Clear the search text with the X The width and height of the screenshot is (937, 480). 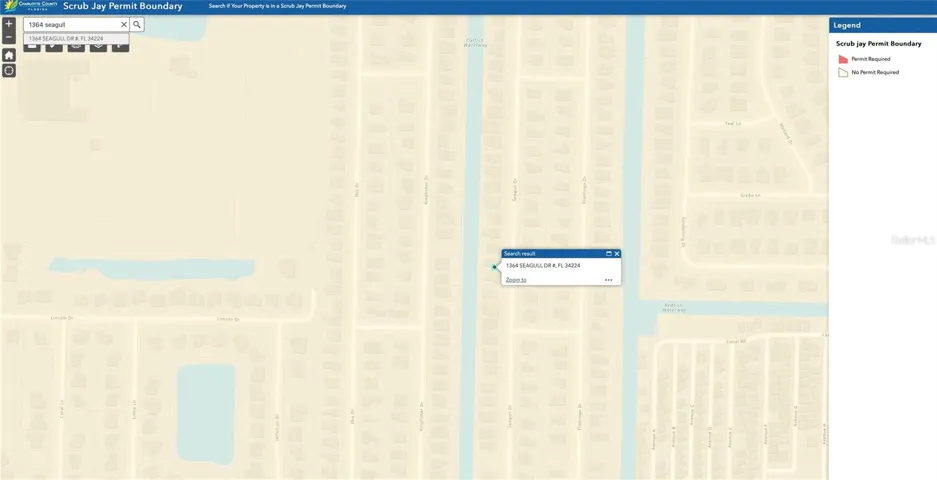coord(124,24)
